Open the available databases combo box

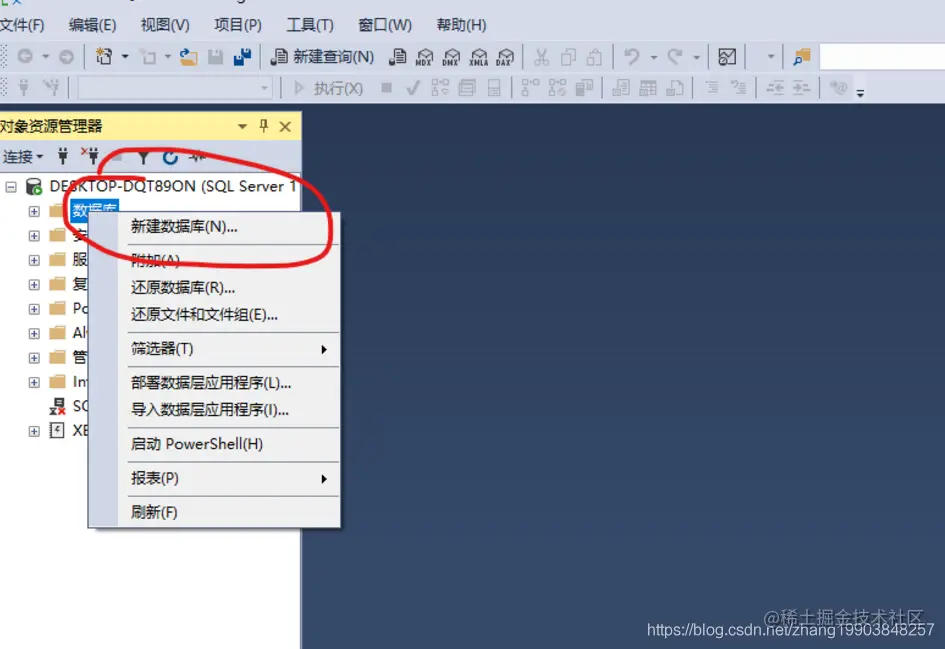point(174,89)
